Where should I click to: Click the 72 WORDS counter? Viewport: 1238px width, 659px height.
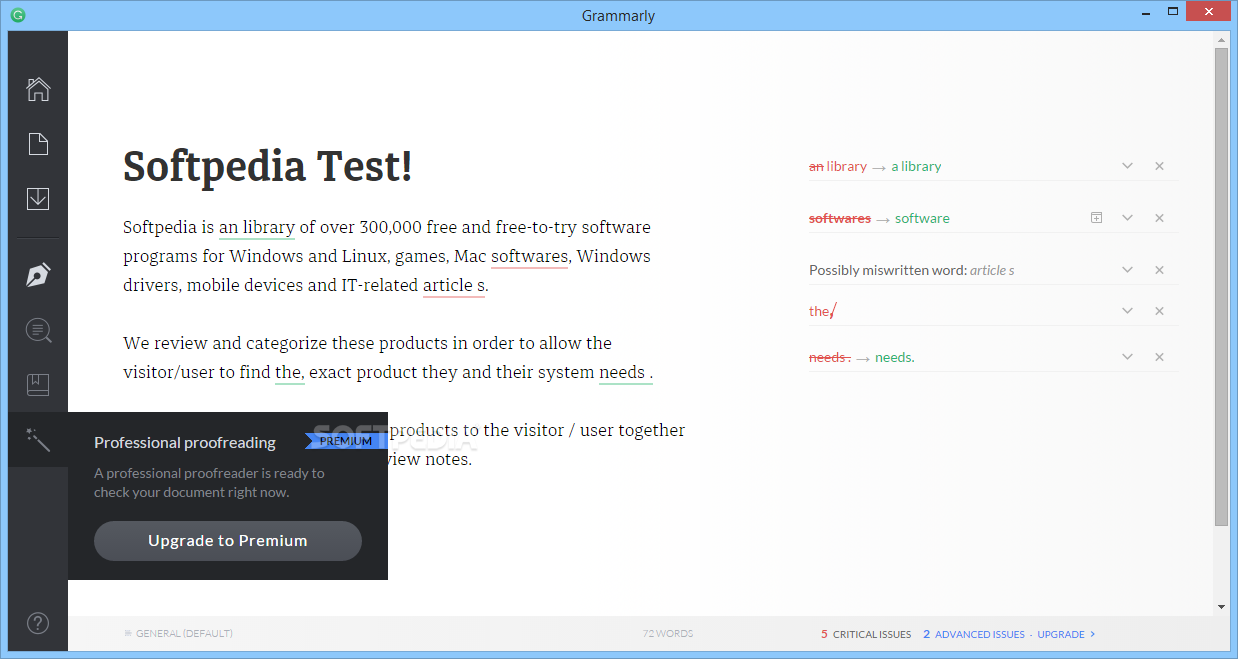point(668,634)
